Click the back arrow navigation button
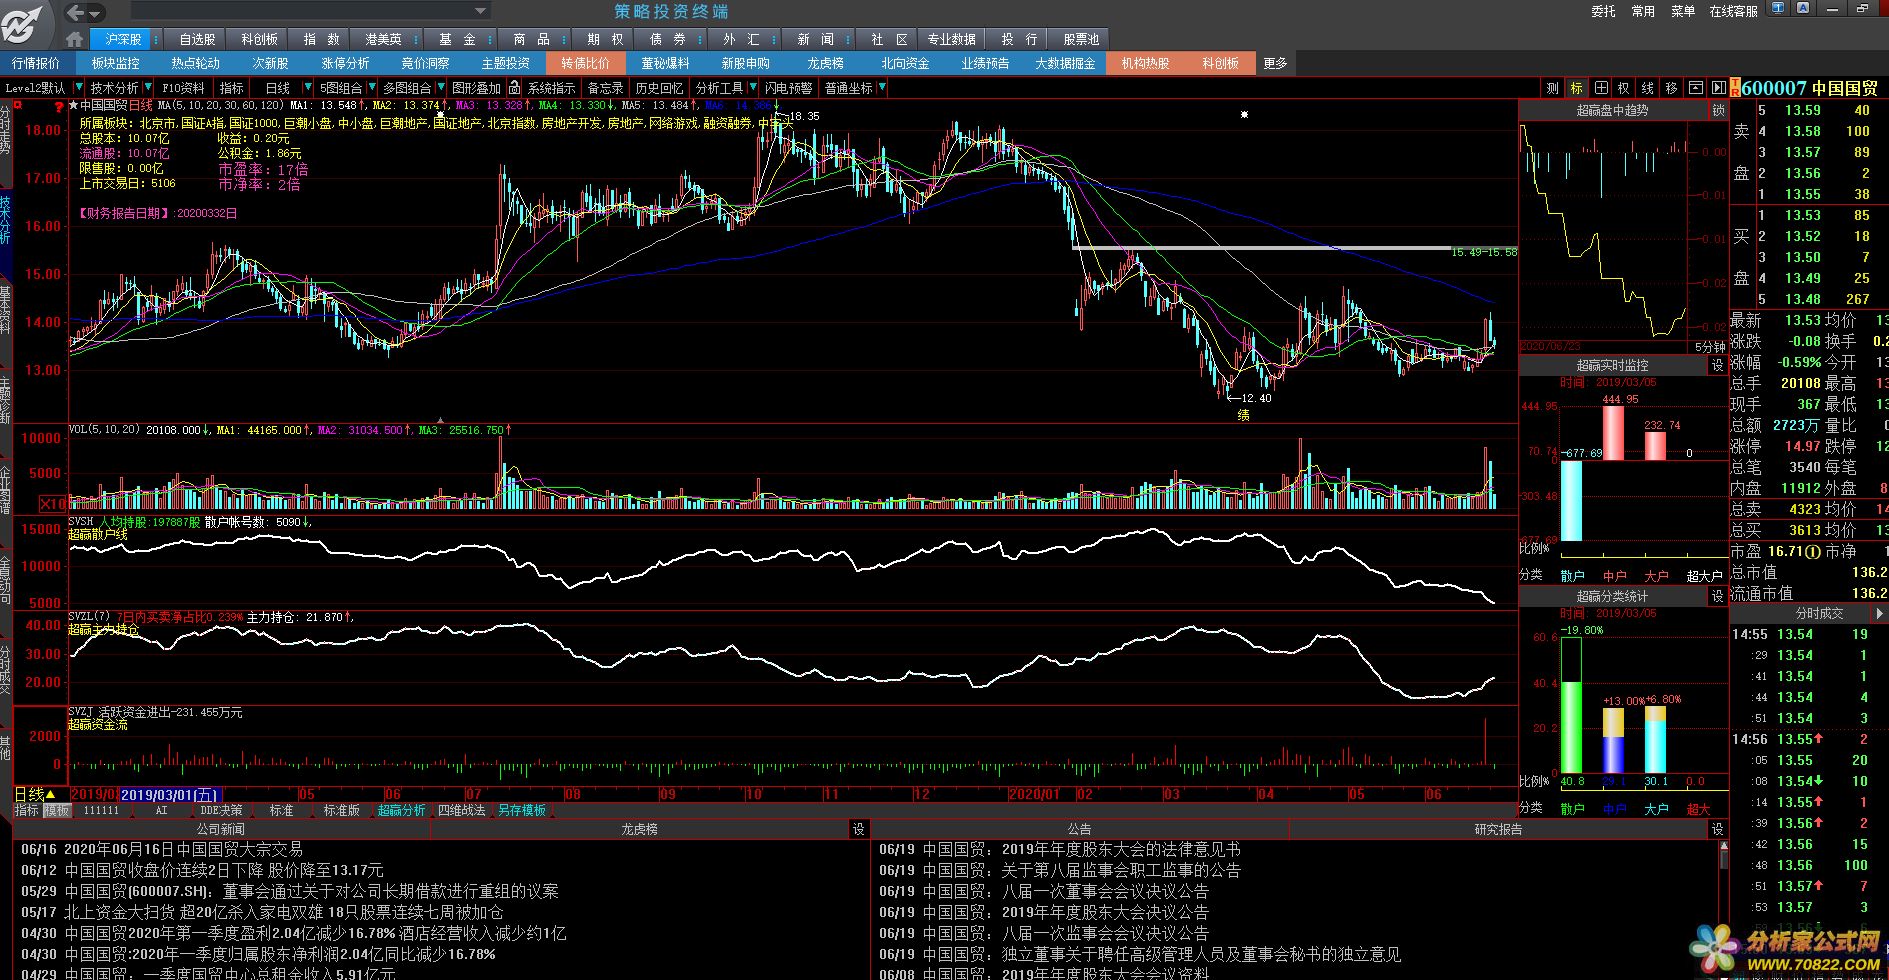Viewport: 1889px width, 980px height. (75, 13)
